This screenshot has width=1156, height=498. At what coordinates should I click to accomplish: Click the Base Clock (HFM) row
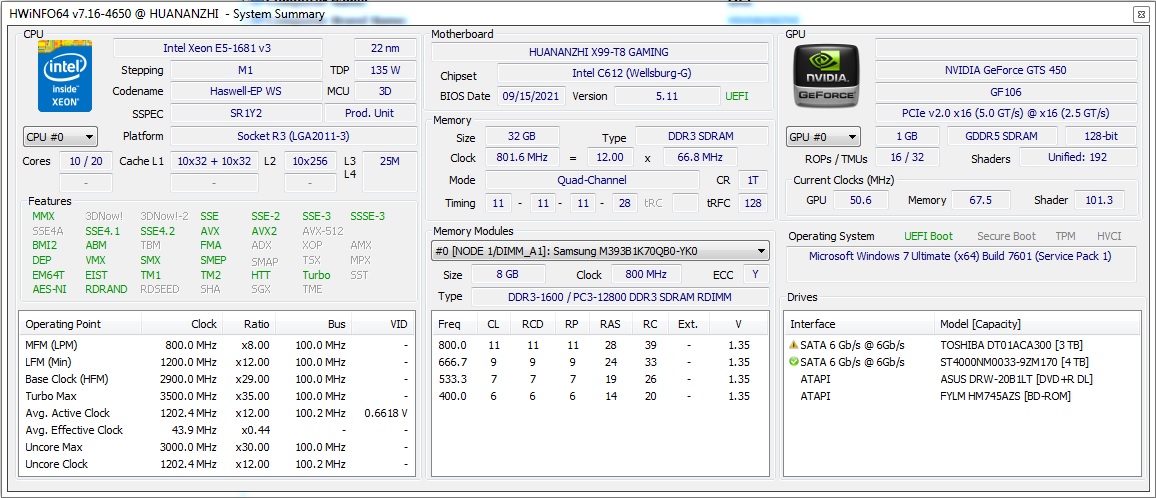[x=216, y=379]
